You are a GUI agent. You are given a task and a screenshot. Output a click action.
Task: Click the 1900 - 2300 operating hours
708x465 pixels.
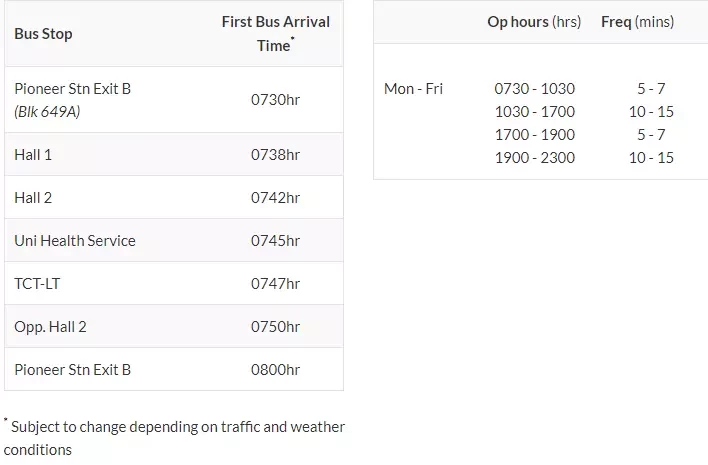tap(535, 158)
